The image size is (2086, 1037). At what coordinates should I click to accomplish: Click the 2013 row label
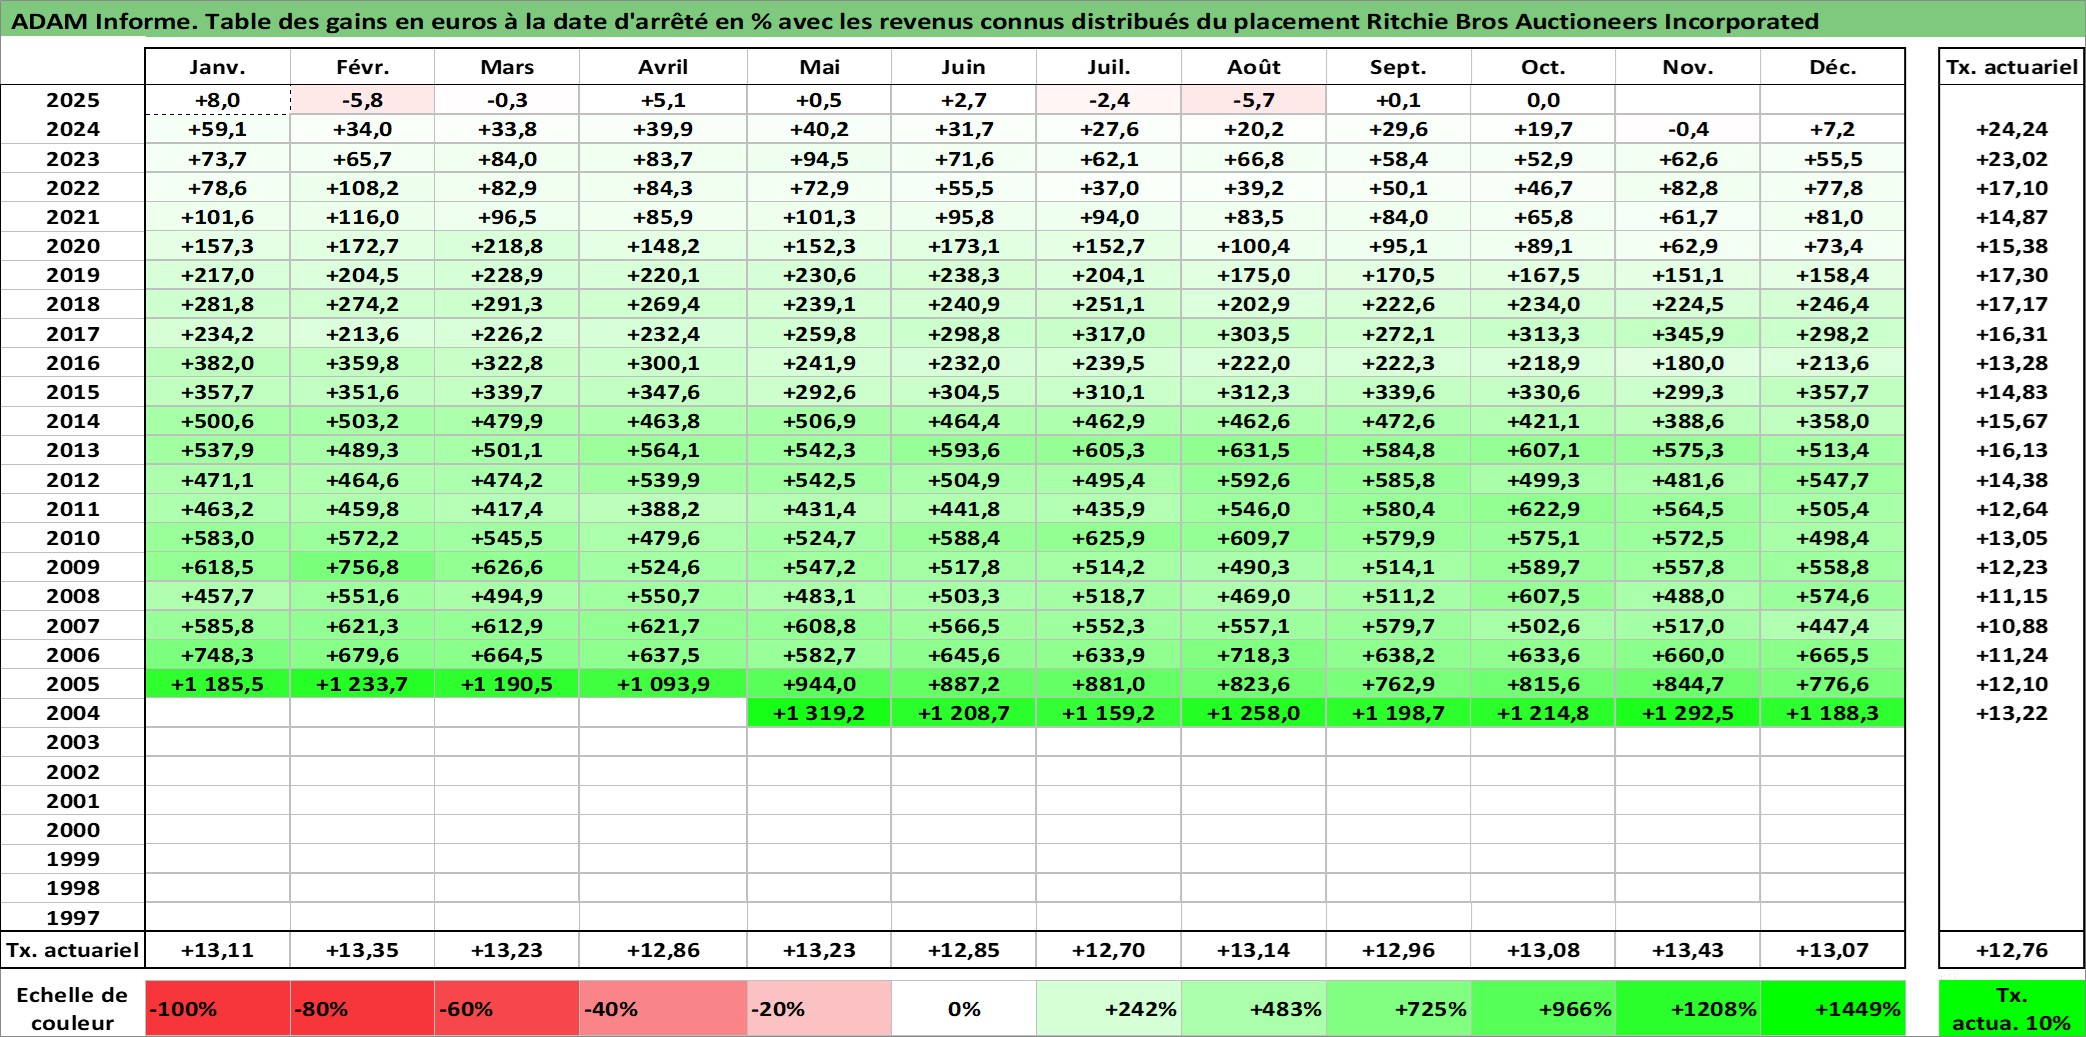pos(73,450)
